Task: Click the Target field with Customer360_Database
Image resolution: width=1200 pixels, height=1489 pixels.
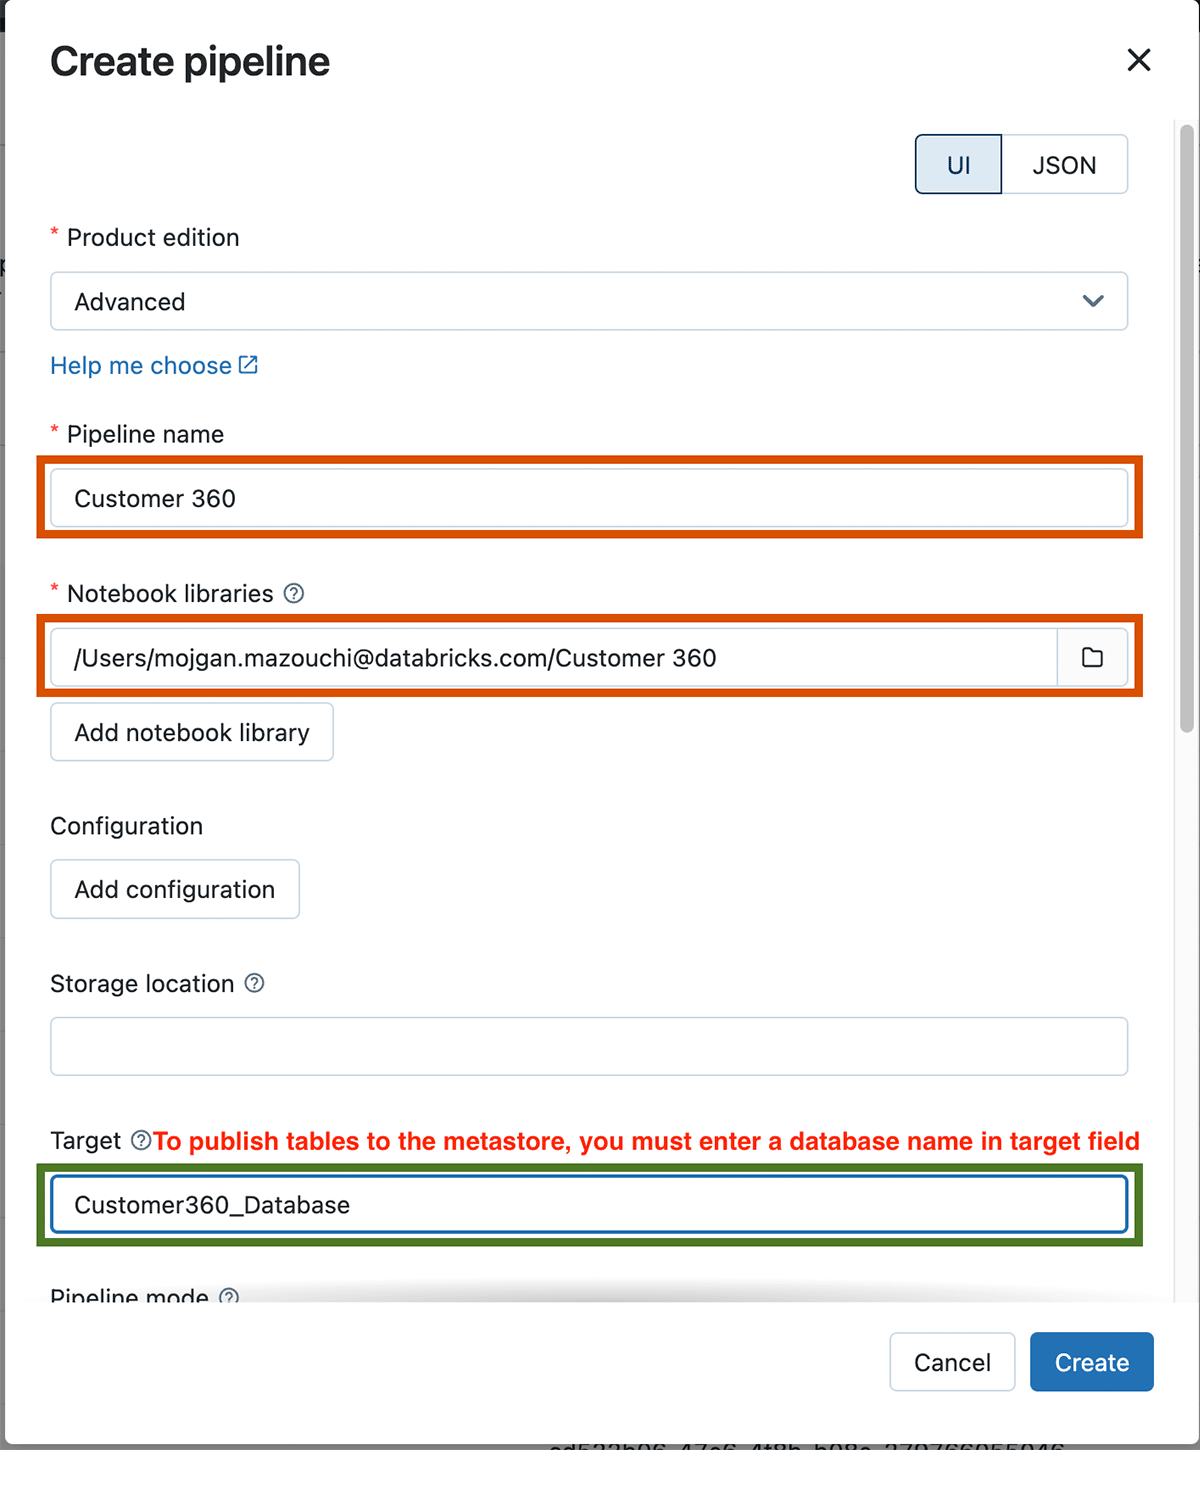Action: (588, 1205)
